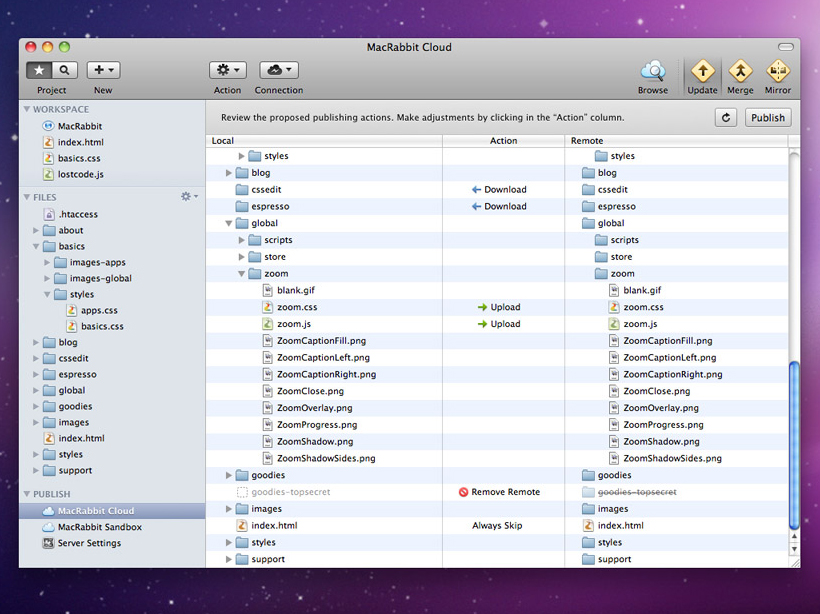Click the Publish button
Viewport: 820px width, 614px height.
(768, 118)
